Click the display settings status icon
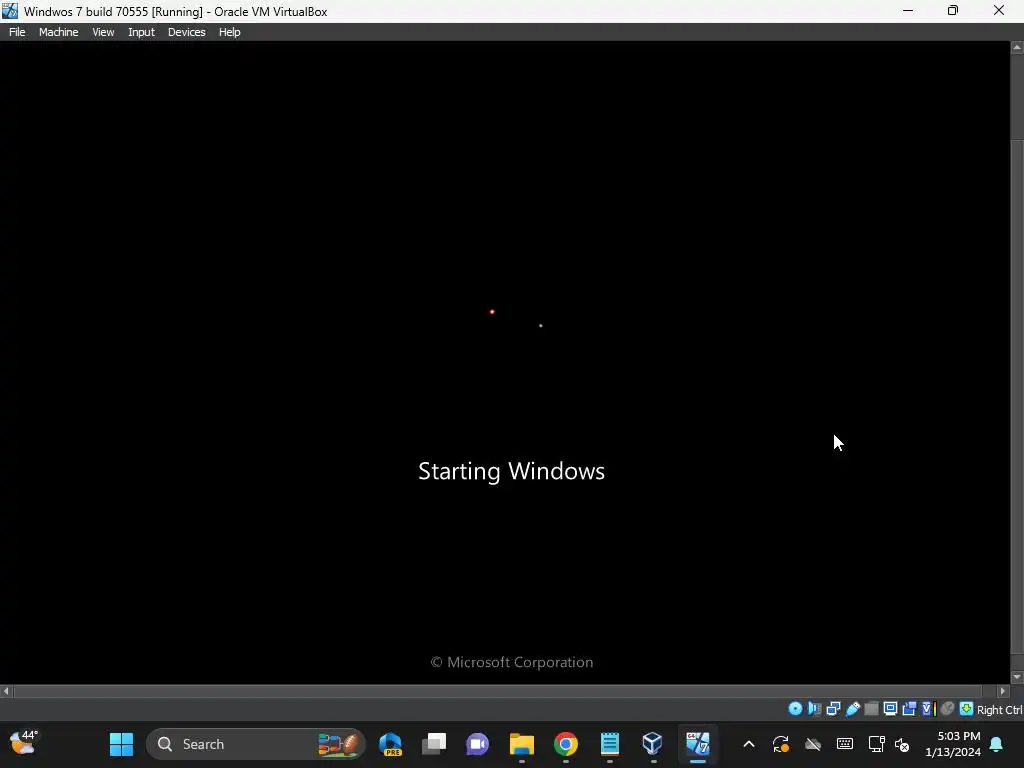This screenshot has width=1024, height=768. tap(890, 709)
